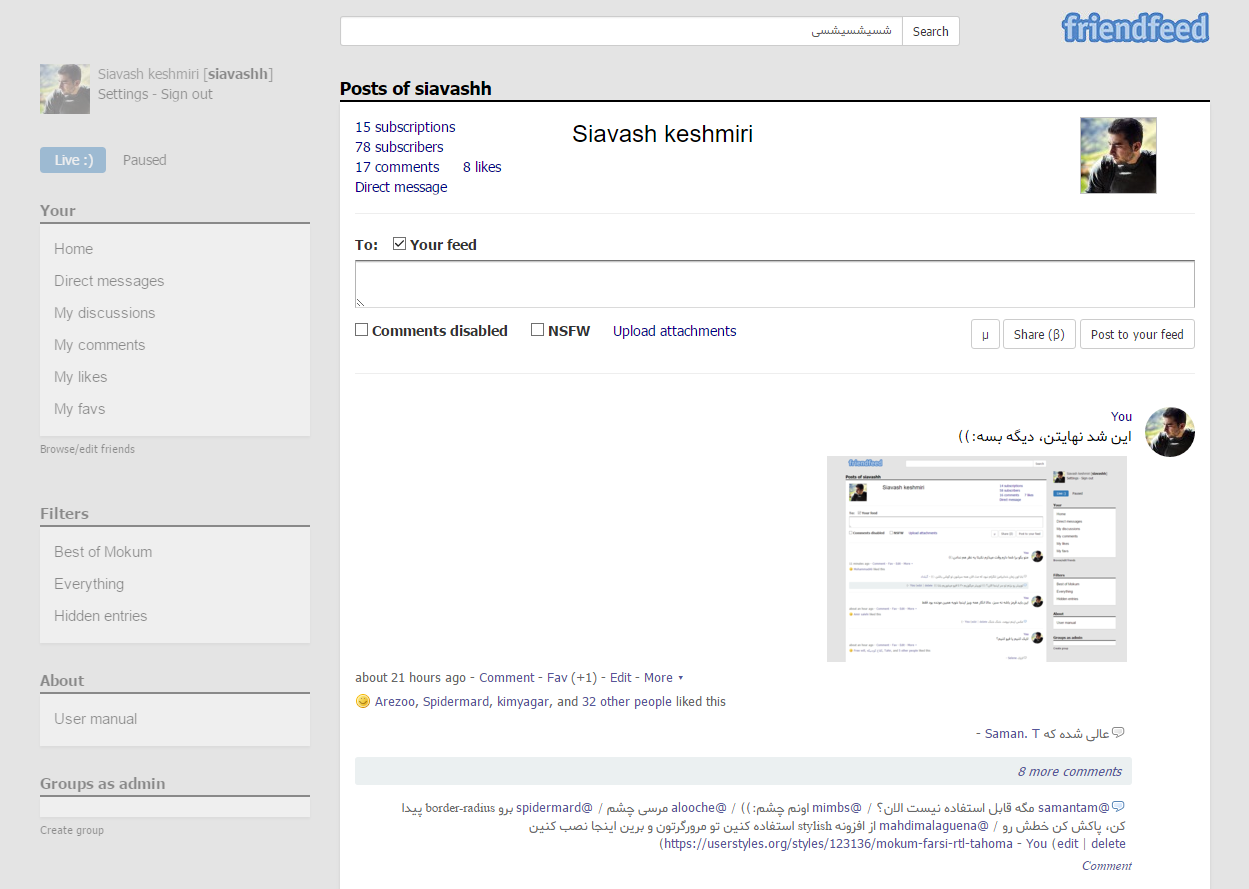Screen dimensions: 1249x889
Task: Open the attached screenshot thumbnail
Action: [976, 559]
